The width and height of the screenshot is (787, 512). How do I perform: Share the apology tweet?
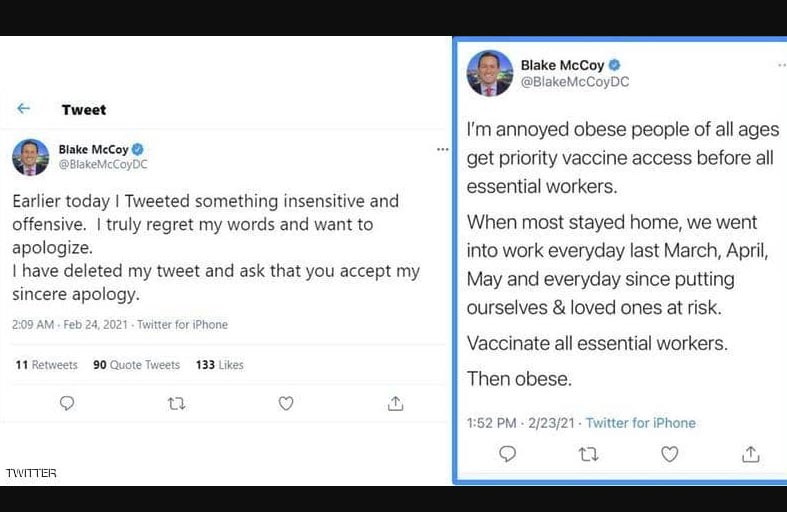click(395, 403)
